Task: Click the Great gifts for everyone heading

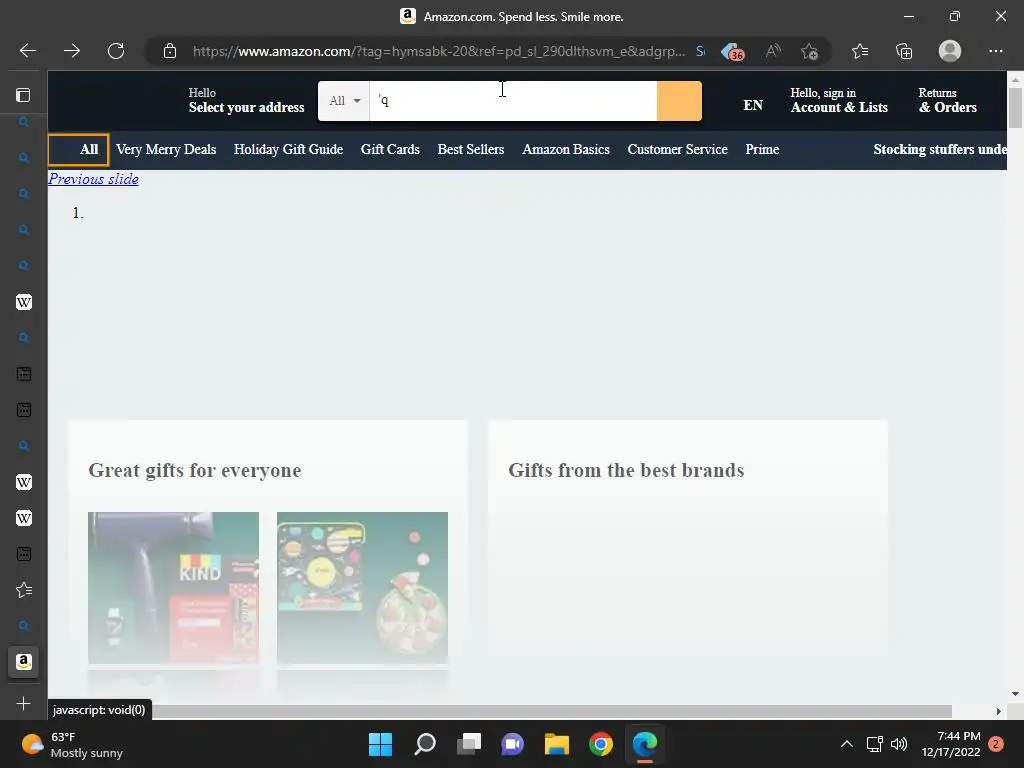Action: click(x=195, y=470)
